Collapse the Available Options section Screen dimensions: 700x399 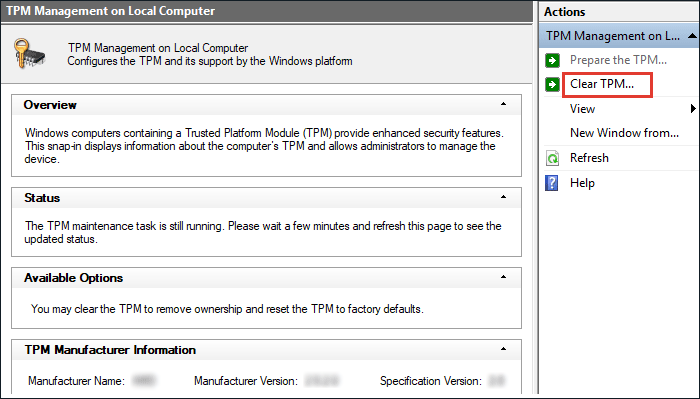coord(504,277)
